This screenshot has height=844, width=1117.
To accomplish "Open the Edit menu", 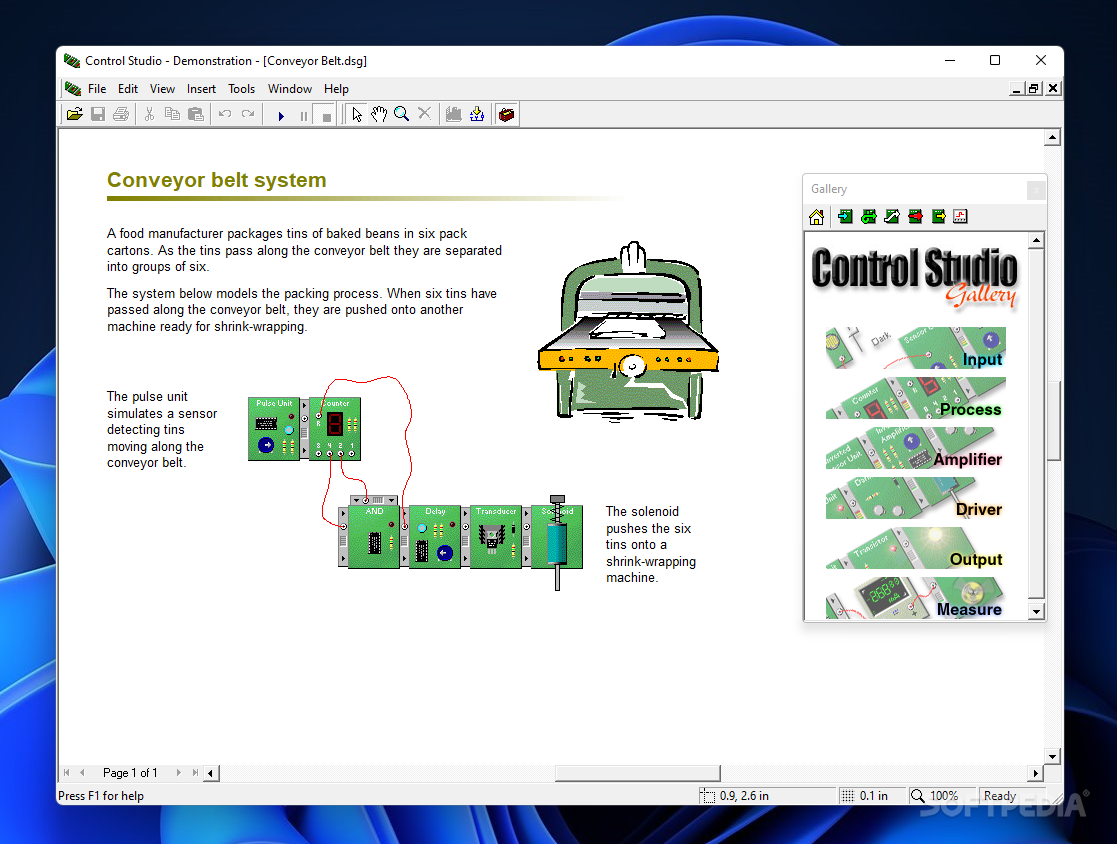I will (128, 89).
